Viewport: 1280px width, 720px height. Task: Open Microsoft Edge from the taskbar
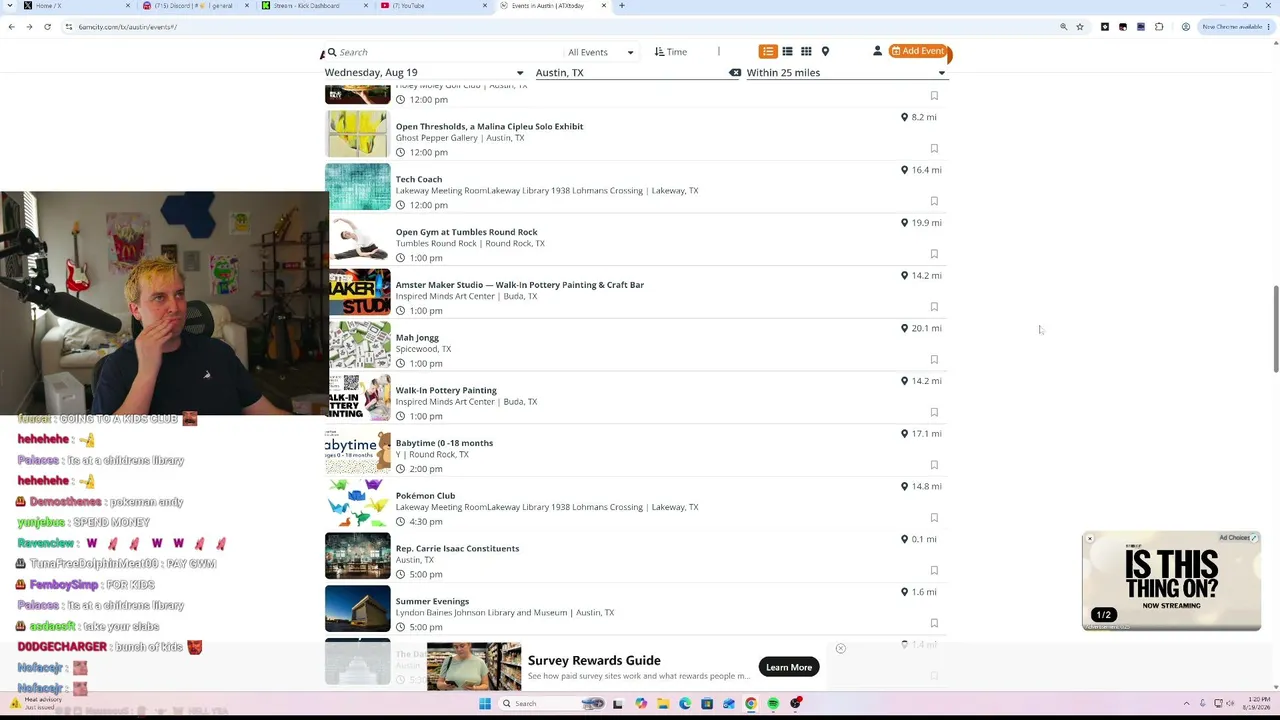pyautogui.click(x=685, y=704)
